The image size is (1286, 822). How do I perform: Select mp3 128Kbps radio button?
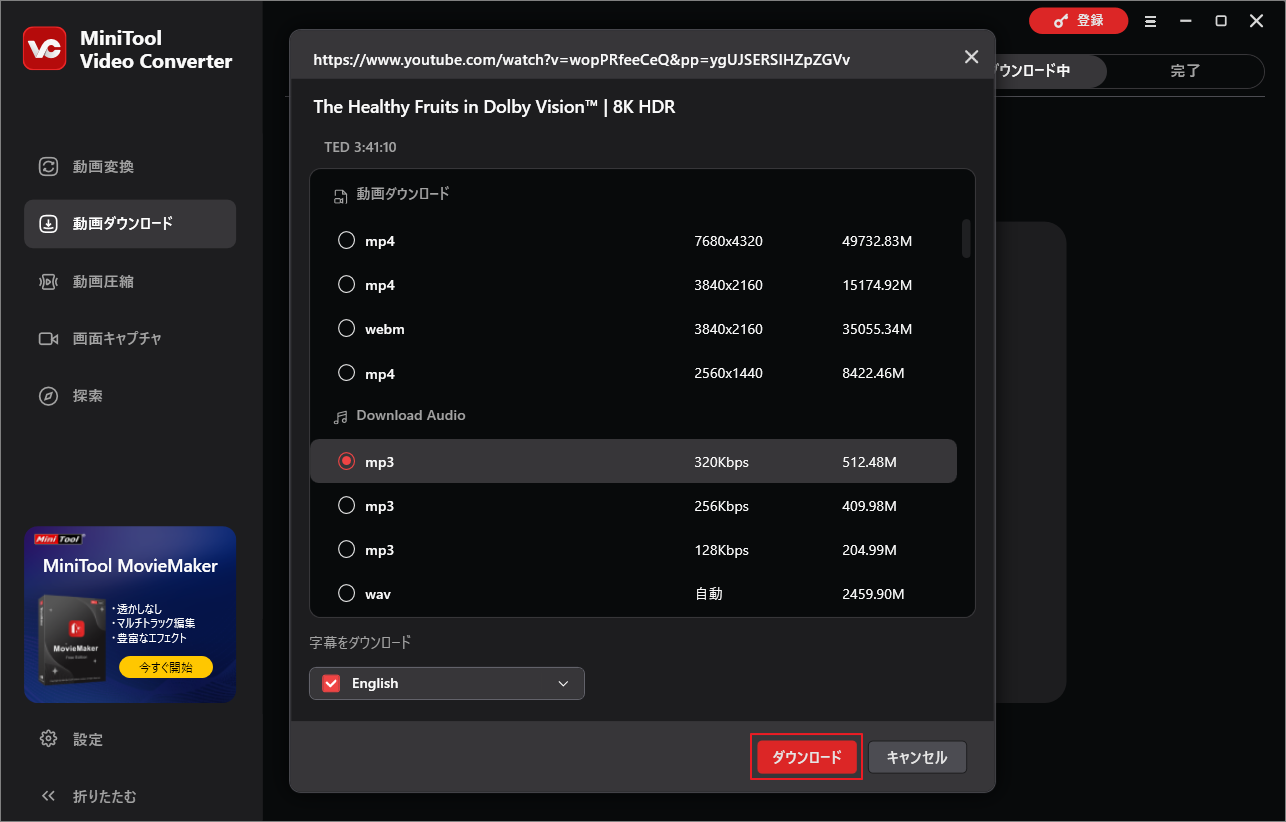tap(346, 549)
